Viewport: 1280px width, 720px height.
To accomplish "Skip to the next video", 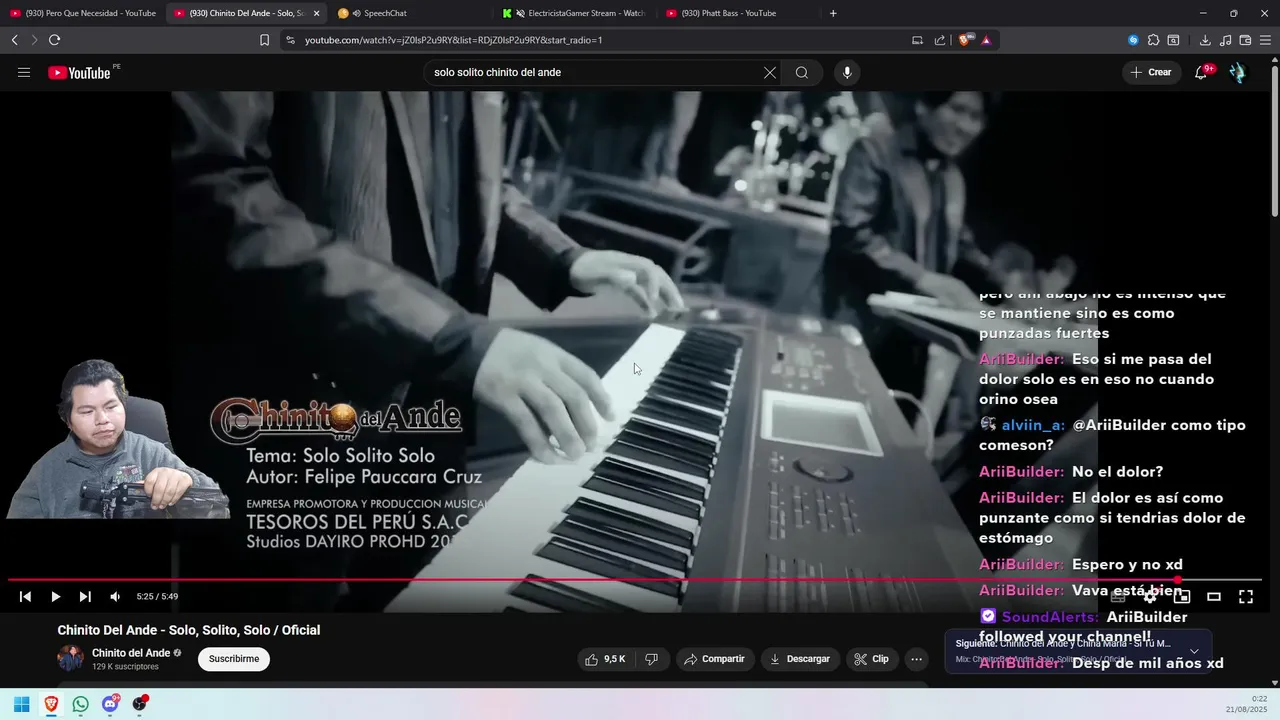I will point(85,597).
